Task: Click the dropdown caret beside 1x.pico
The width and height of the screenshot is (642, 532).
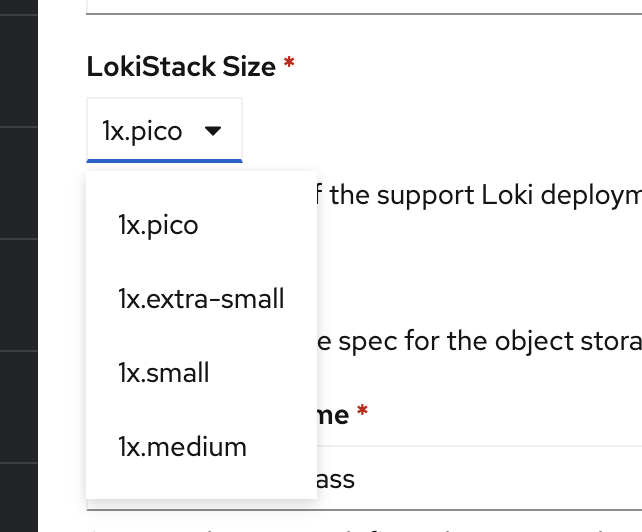Action: 212,131
